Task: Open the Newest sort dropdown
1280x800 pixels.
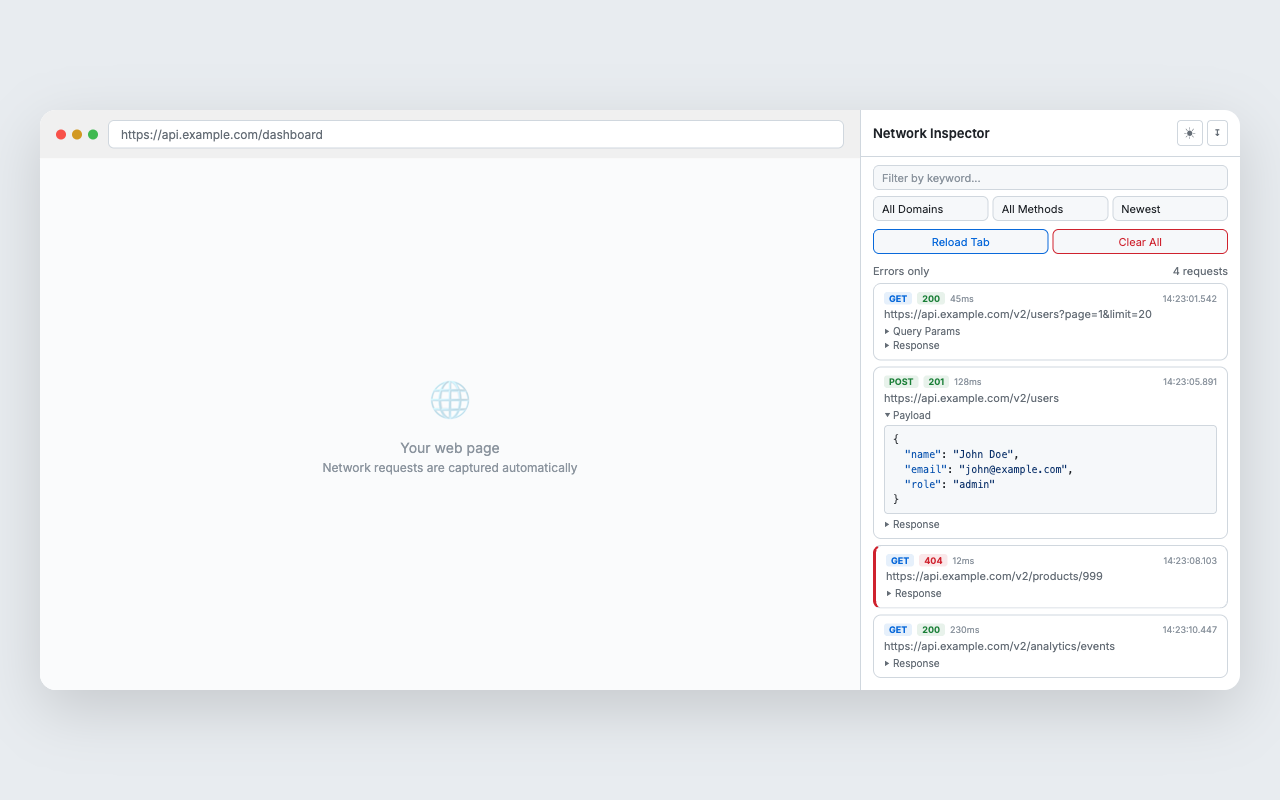Action: coord(1170,209)
